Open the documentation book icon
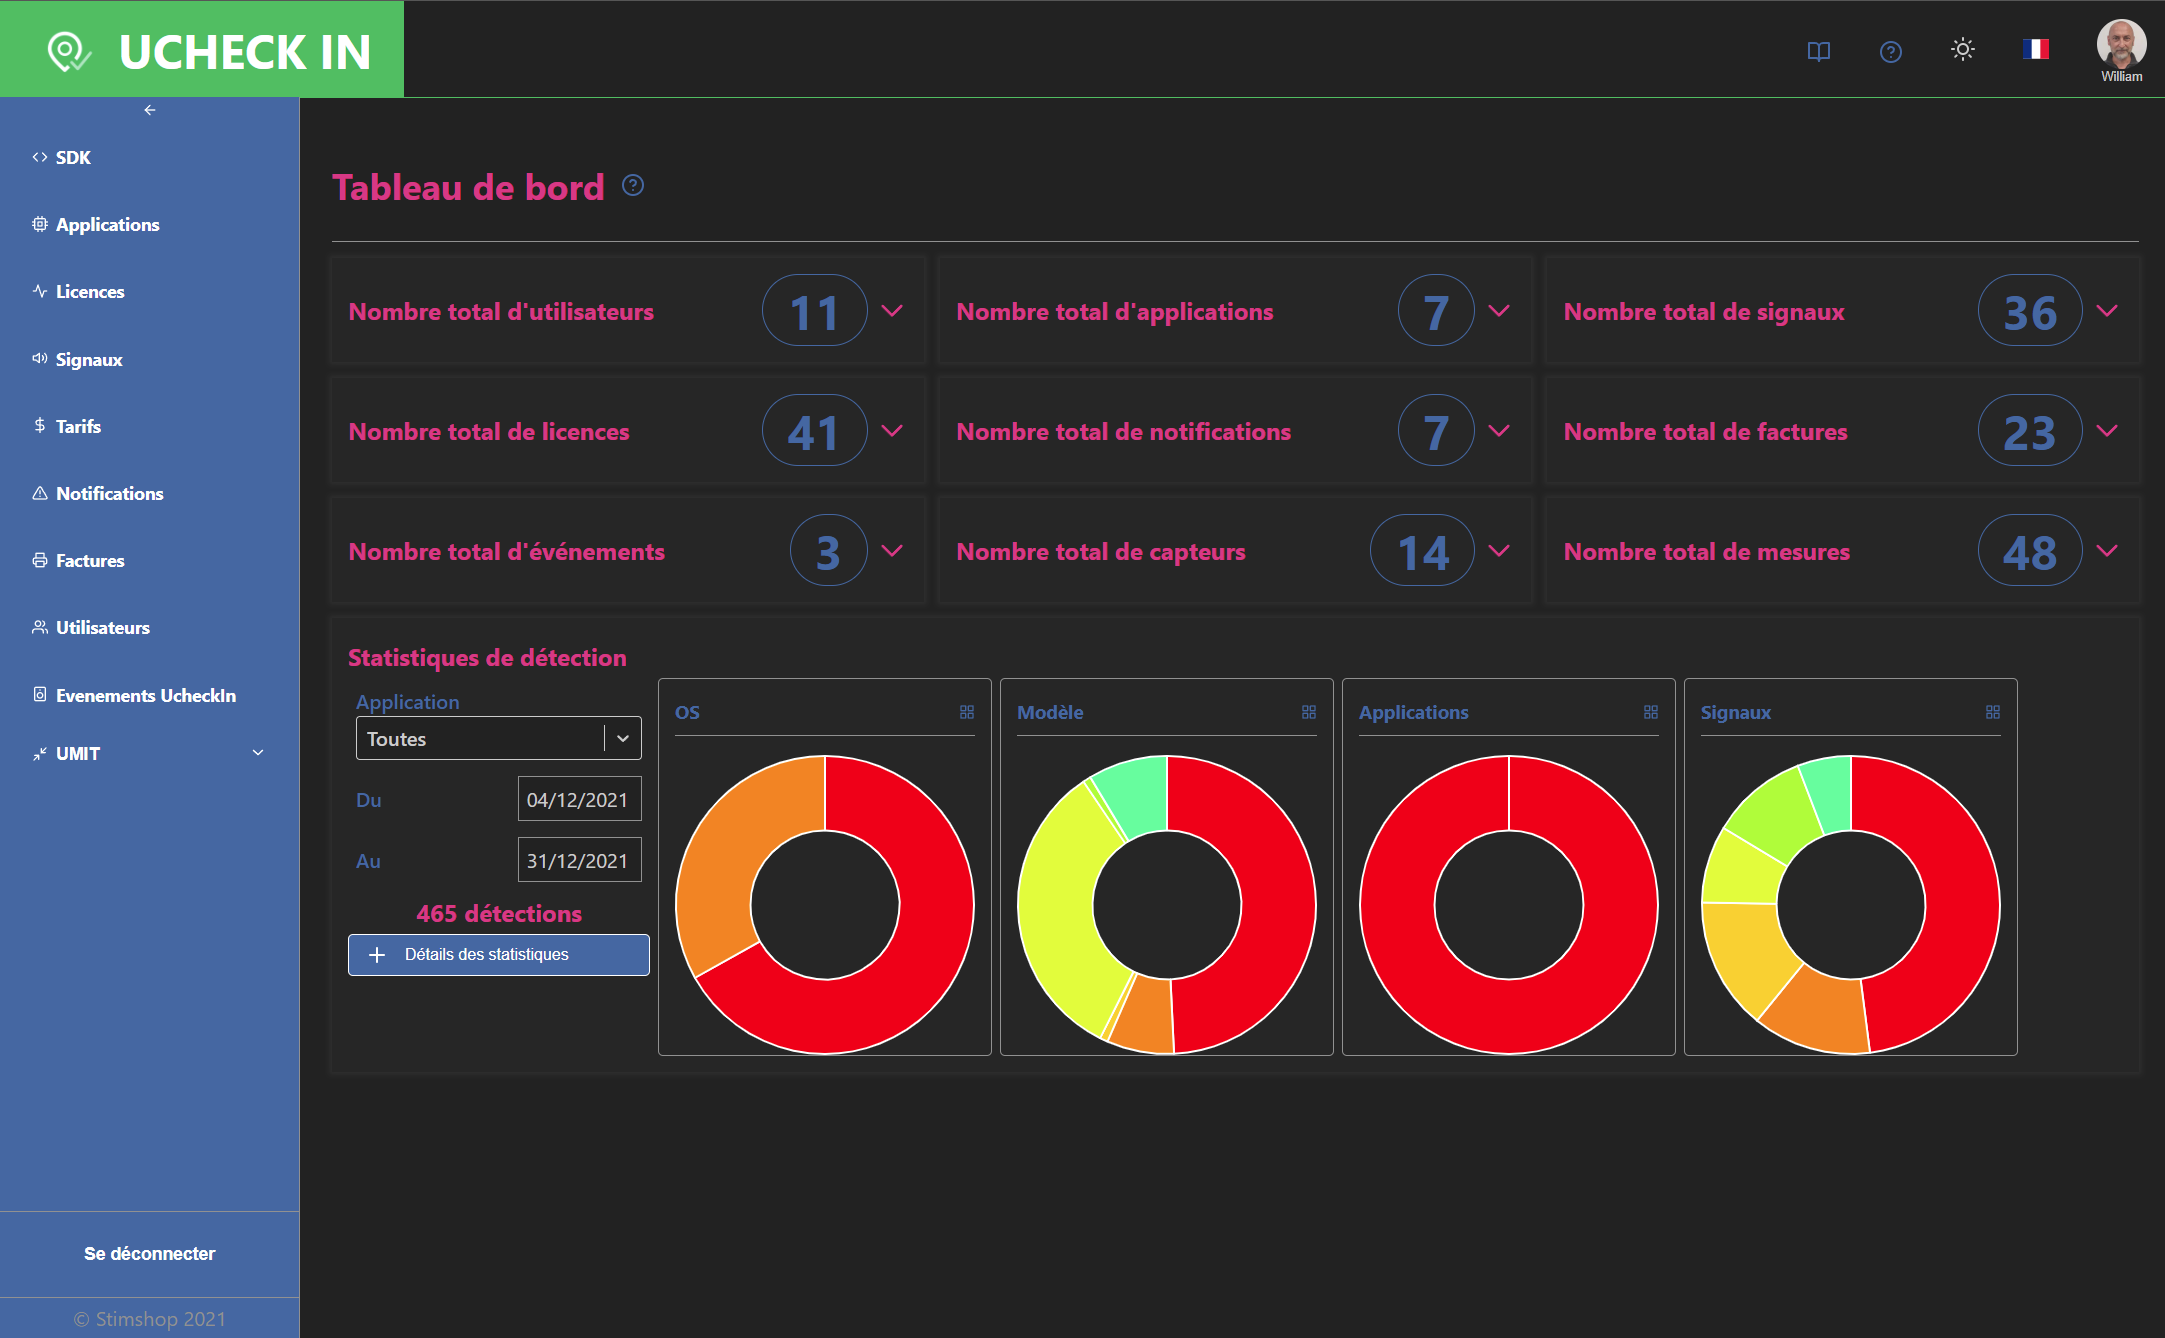The image size is (2165, 1338). 1818,51
